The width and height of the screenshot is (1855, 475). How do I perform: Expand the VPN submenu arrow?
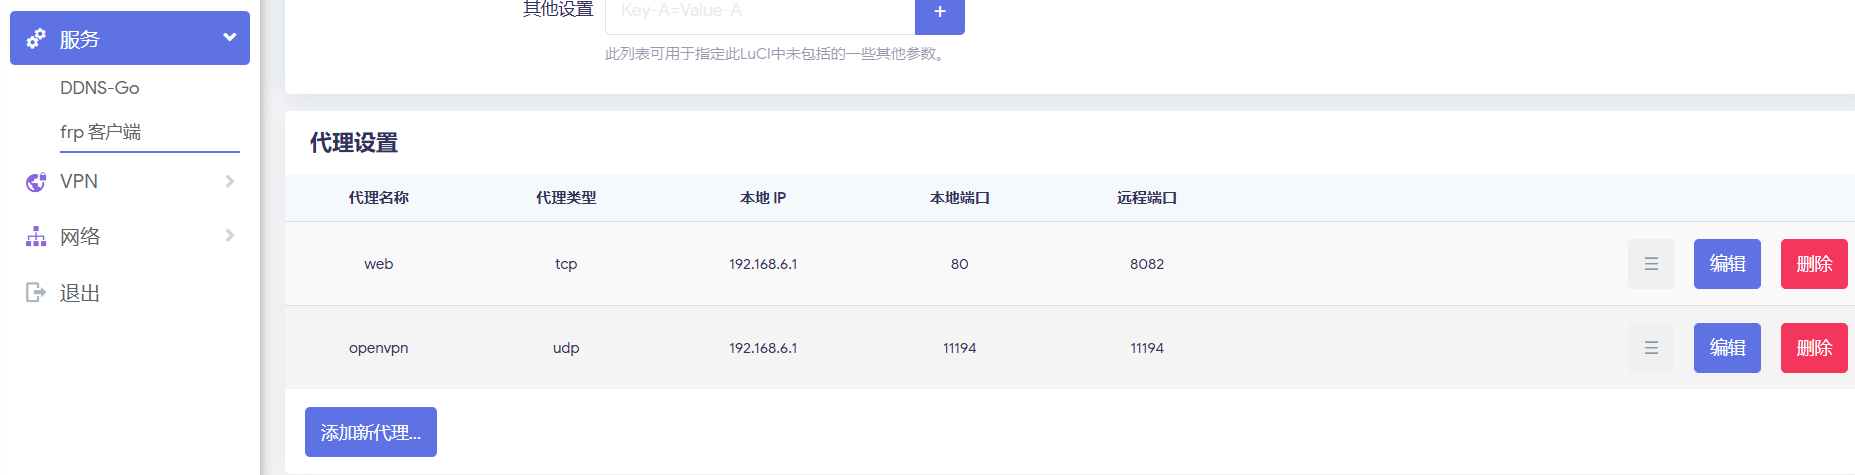pos(229,181)
